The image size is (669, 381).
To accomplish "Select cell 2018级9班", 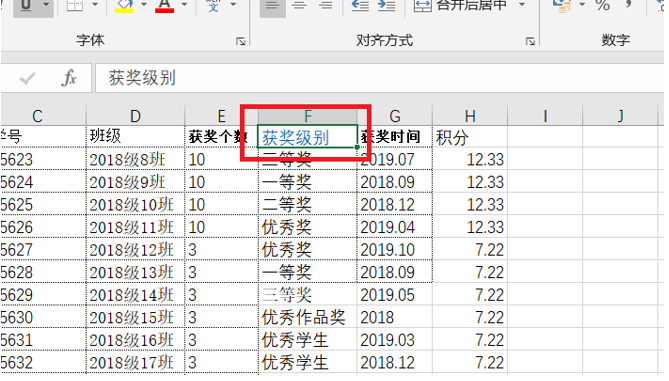I will coord(135,182).
